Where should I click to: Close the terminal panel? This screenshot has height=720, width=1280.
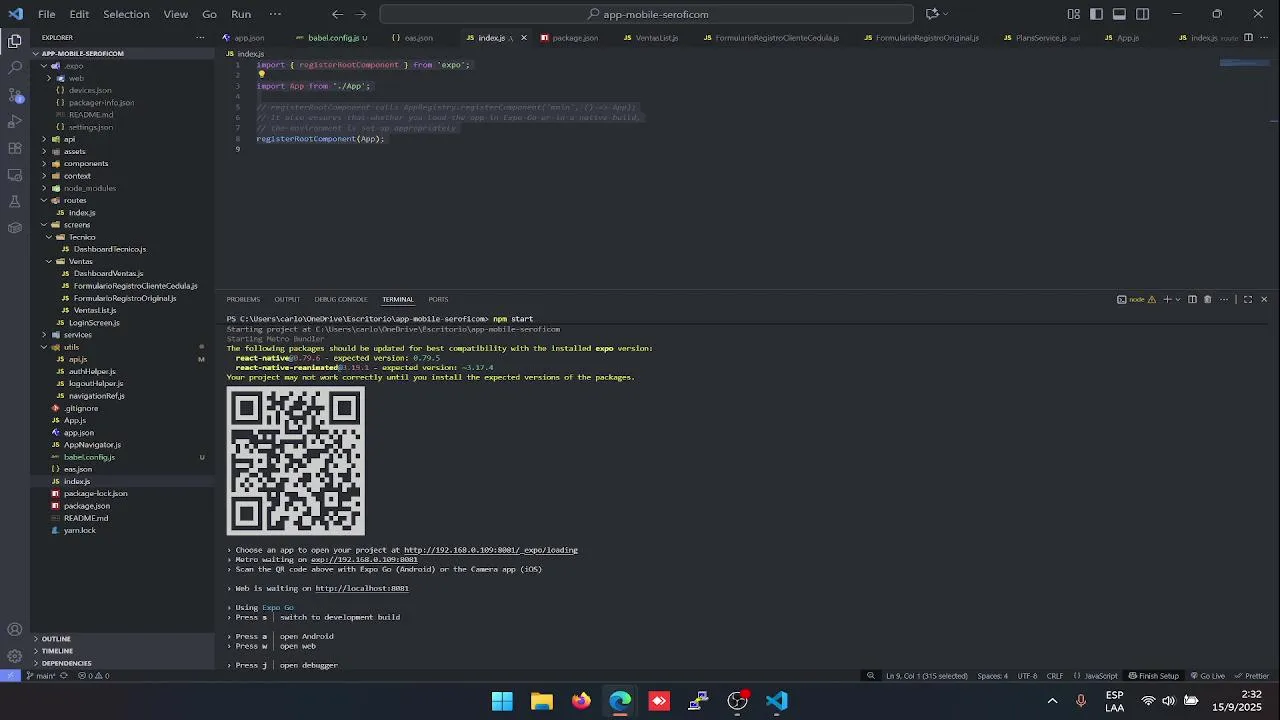(1264, 299)
